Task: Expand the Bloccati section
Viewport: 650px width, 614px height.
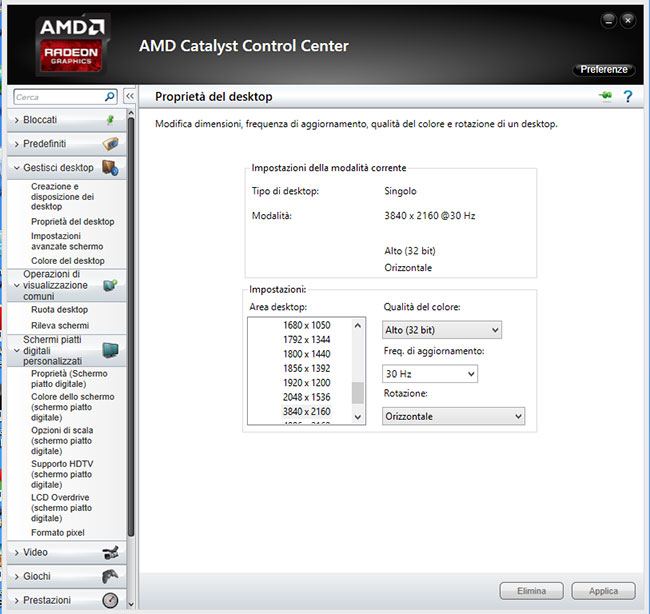Action: pos(66,120)
